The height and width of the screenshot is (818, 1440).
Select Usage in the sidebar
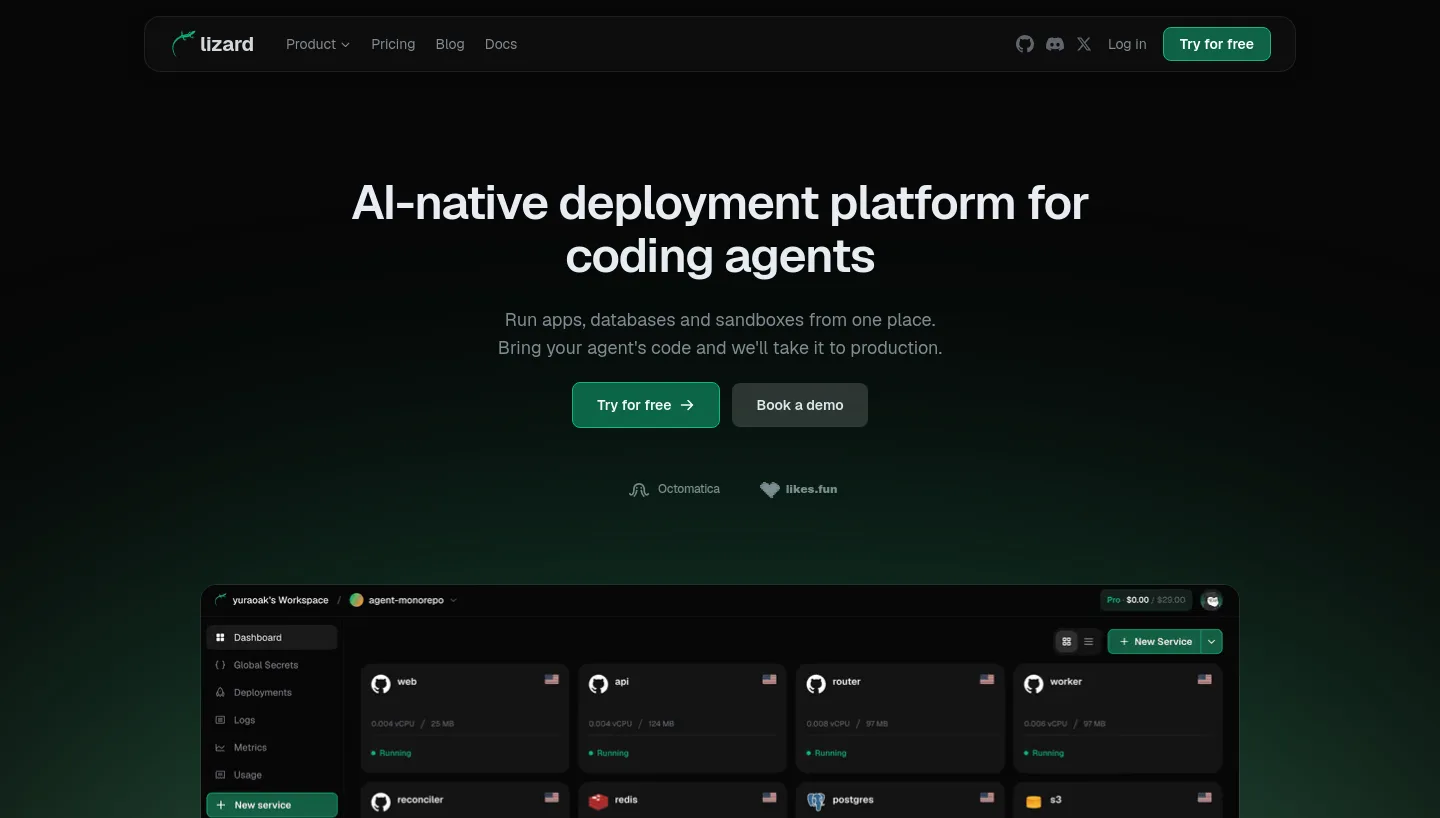click(x=272, y=775)
